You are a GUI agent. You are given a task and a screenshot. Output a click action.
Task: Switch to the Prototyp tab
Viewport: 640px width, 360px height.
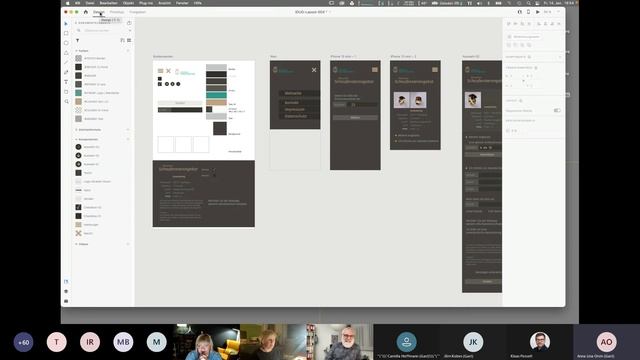tap(117, 12)
